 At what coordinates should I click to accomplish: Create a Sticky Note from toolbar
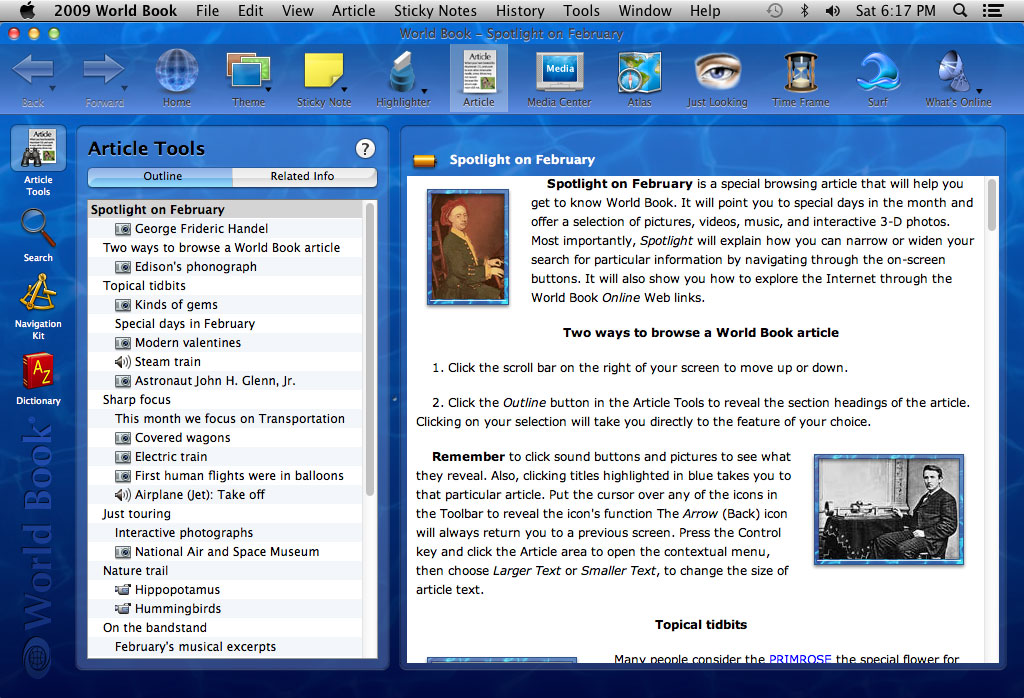click(323, 71)
